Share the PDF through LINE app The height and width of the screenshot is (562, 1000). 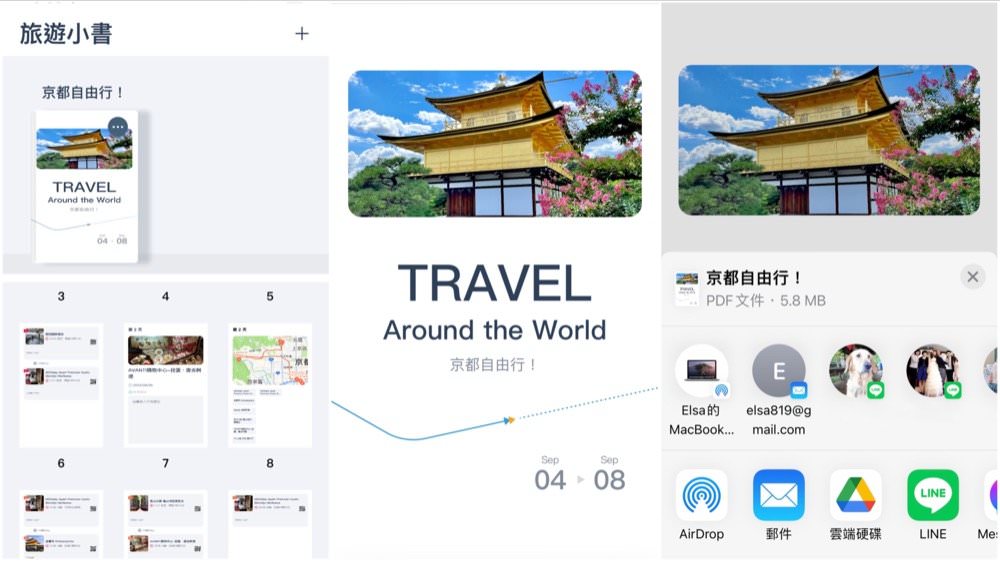point(932,495)
